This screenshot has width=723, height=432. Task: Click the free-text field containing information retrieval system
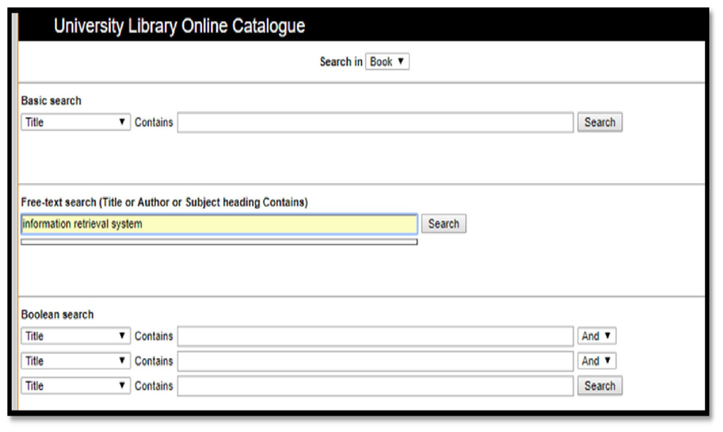pyautogui.click(x=219, y=224)
